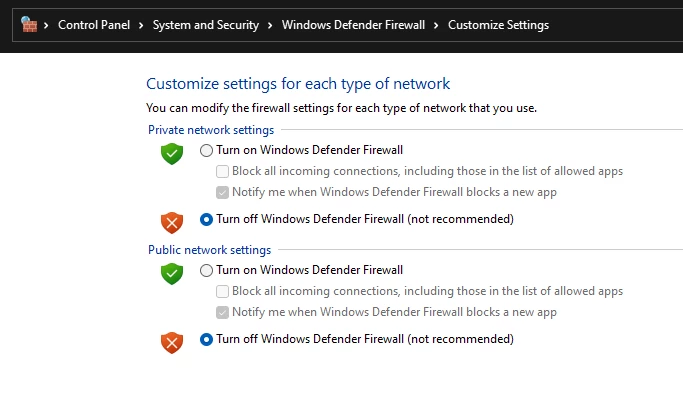Check Block all incoming connections under Private

(223, 171)
